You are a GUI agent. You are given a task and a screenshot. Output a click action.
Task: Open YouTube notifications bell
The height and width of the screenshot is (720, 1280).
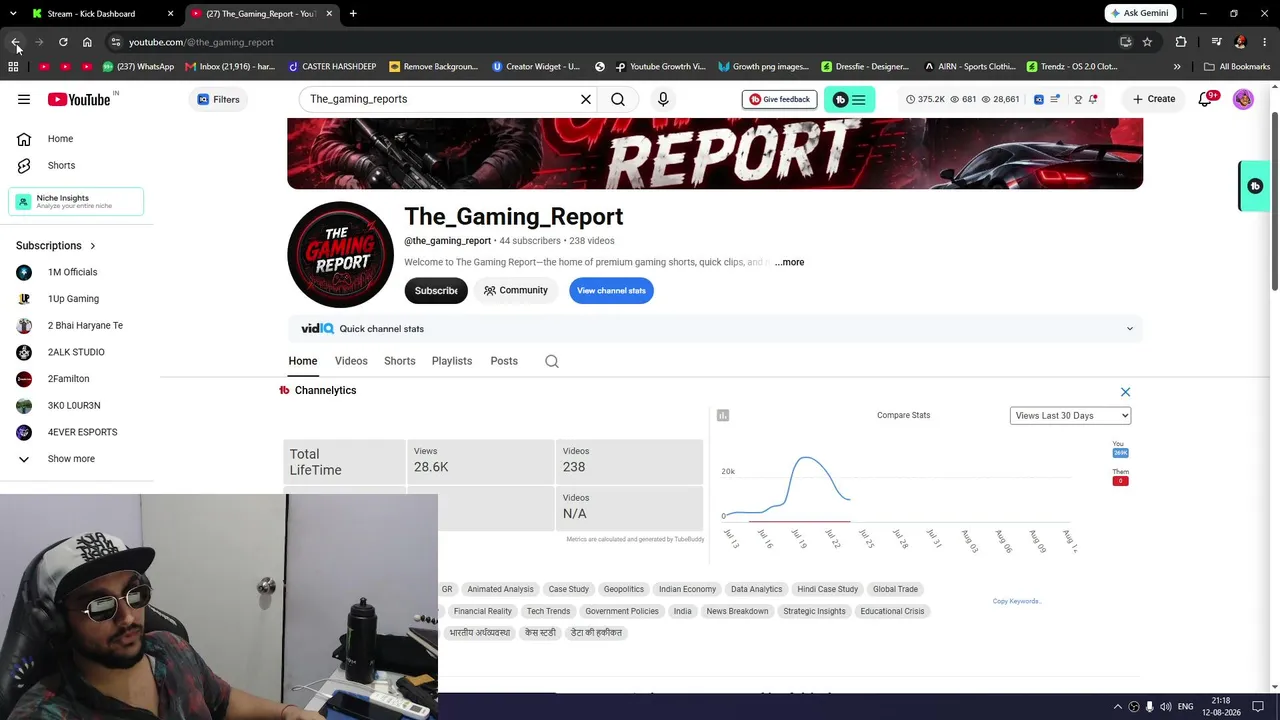(1205, 99)
